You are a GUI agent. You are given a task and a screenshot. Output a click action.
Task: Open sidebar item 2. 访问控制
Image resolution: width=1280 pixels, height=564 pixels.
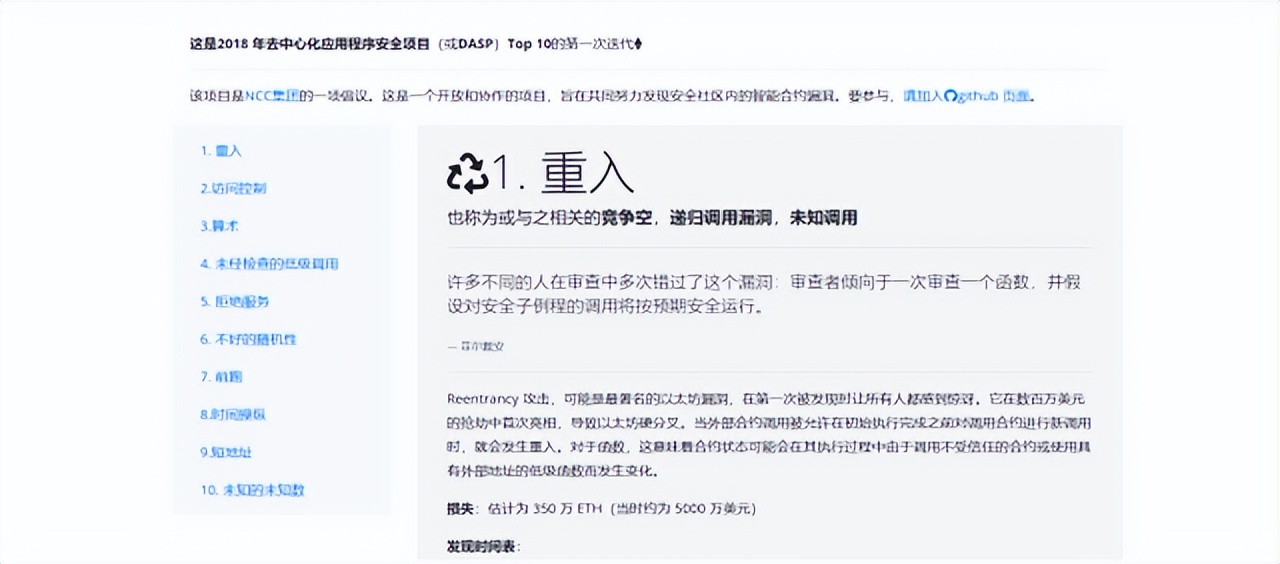[233, 188]
